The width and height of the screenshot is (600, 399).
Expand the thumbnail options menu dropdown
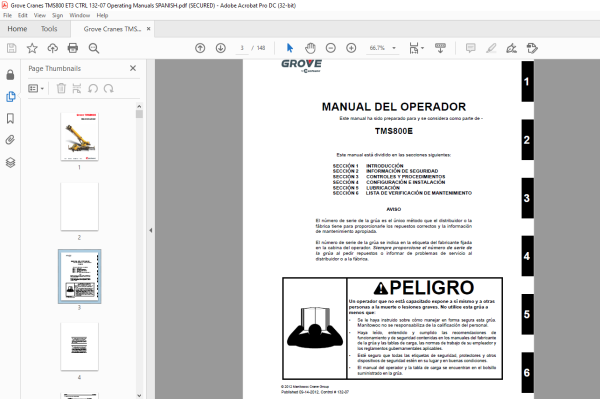[x=36, y=89]
